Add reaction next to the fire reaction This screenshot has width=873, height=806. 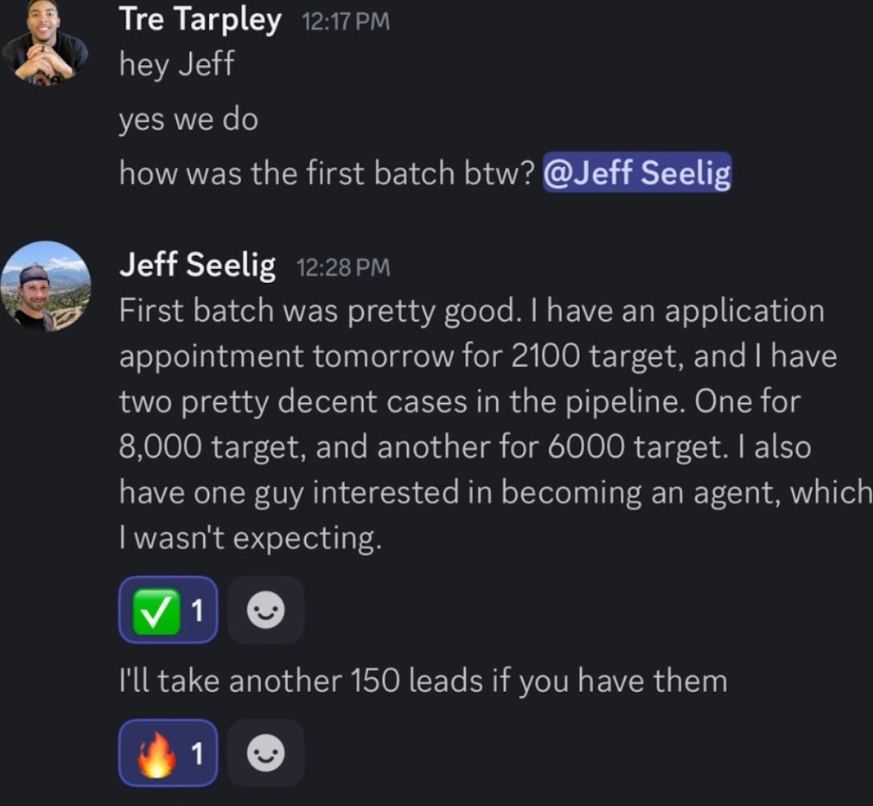pos(265,754)
